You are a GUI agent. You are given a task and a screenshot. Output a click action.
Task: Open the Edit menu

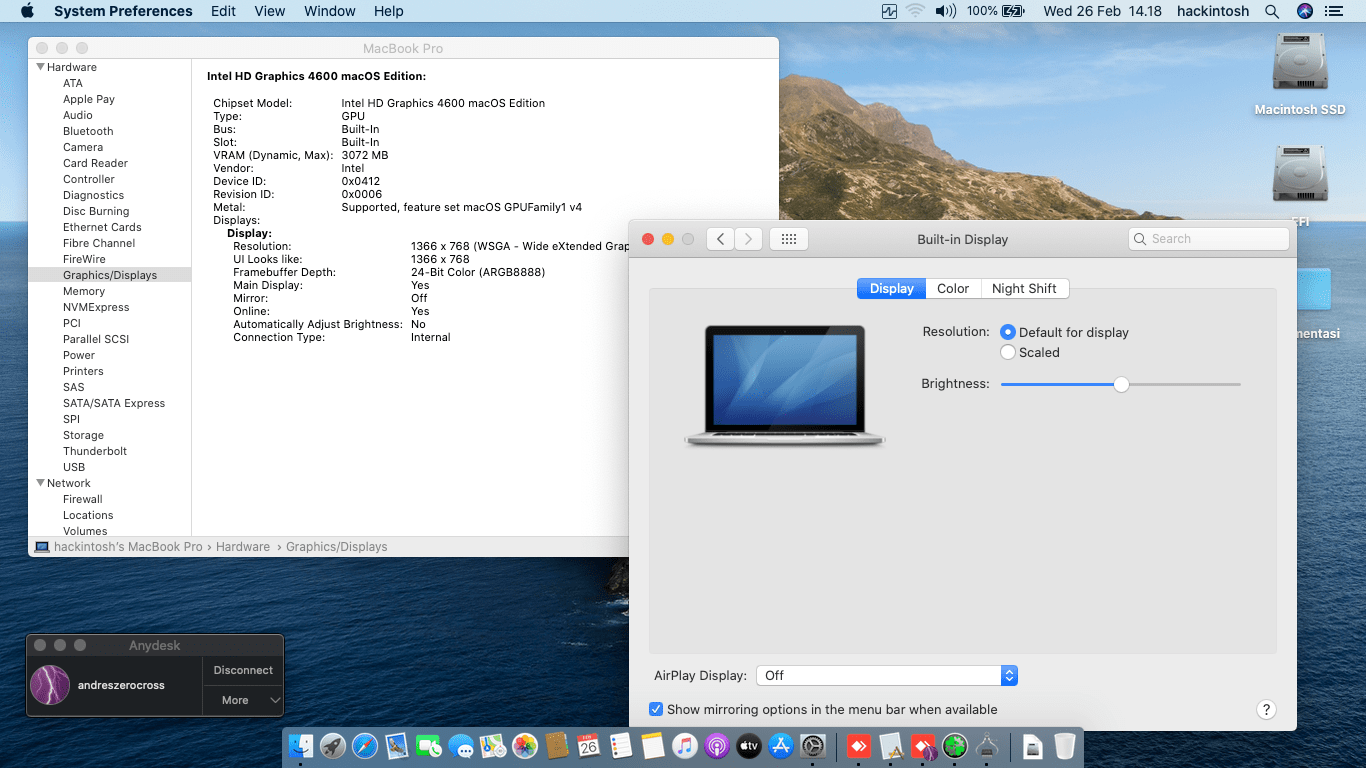[223, 11]
